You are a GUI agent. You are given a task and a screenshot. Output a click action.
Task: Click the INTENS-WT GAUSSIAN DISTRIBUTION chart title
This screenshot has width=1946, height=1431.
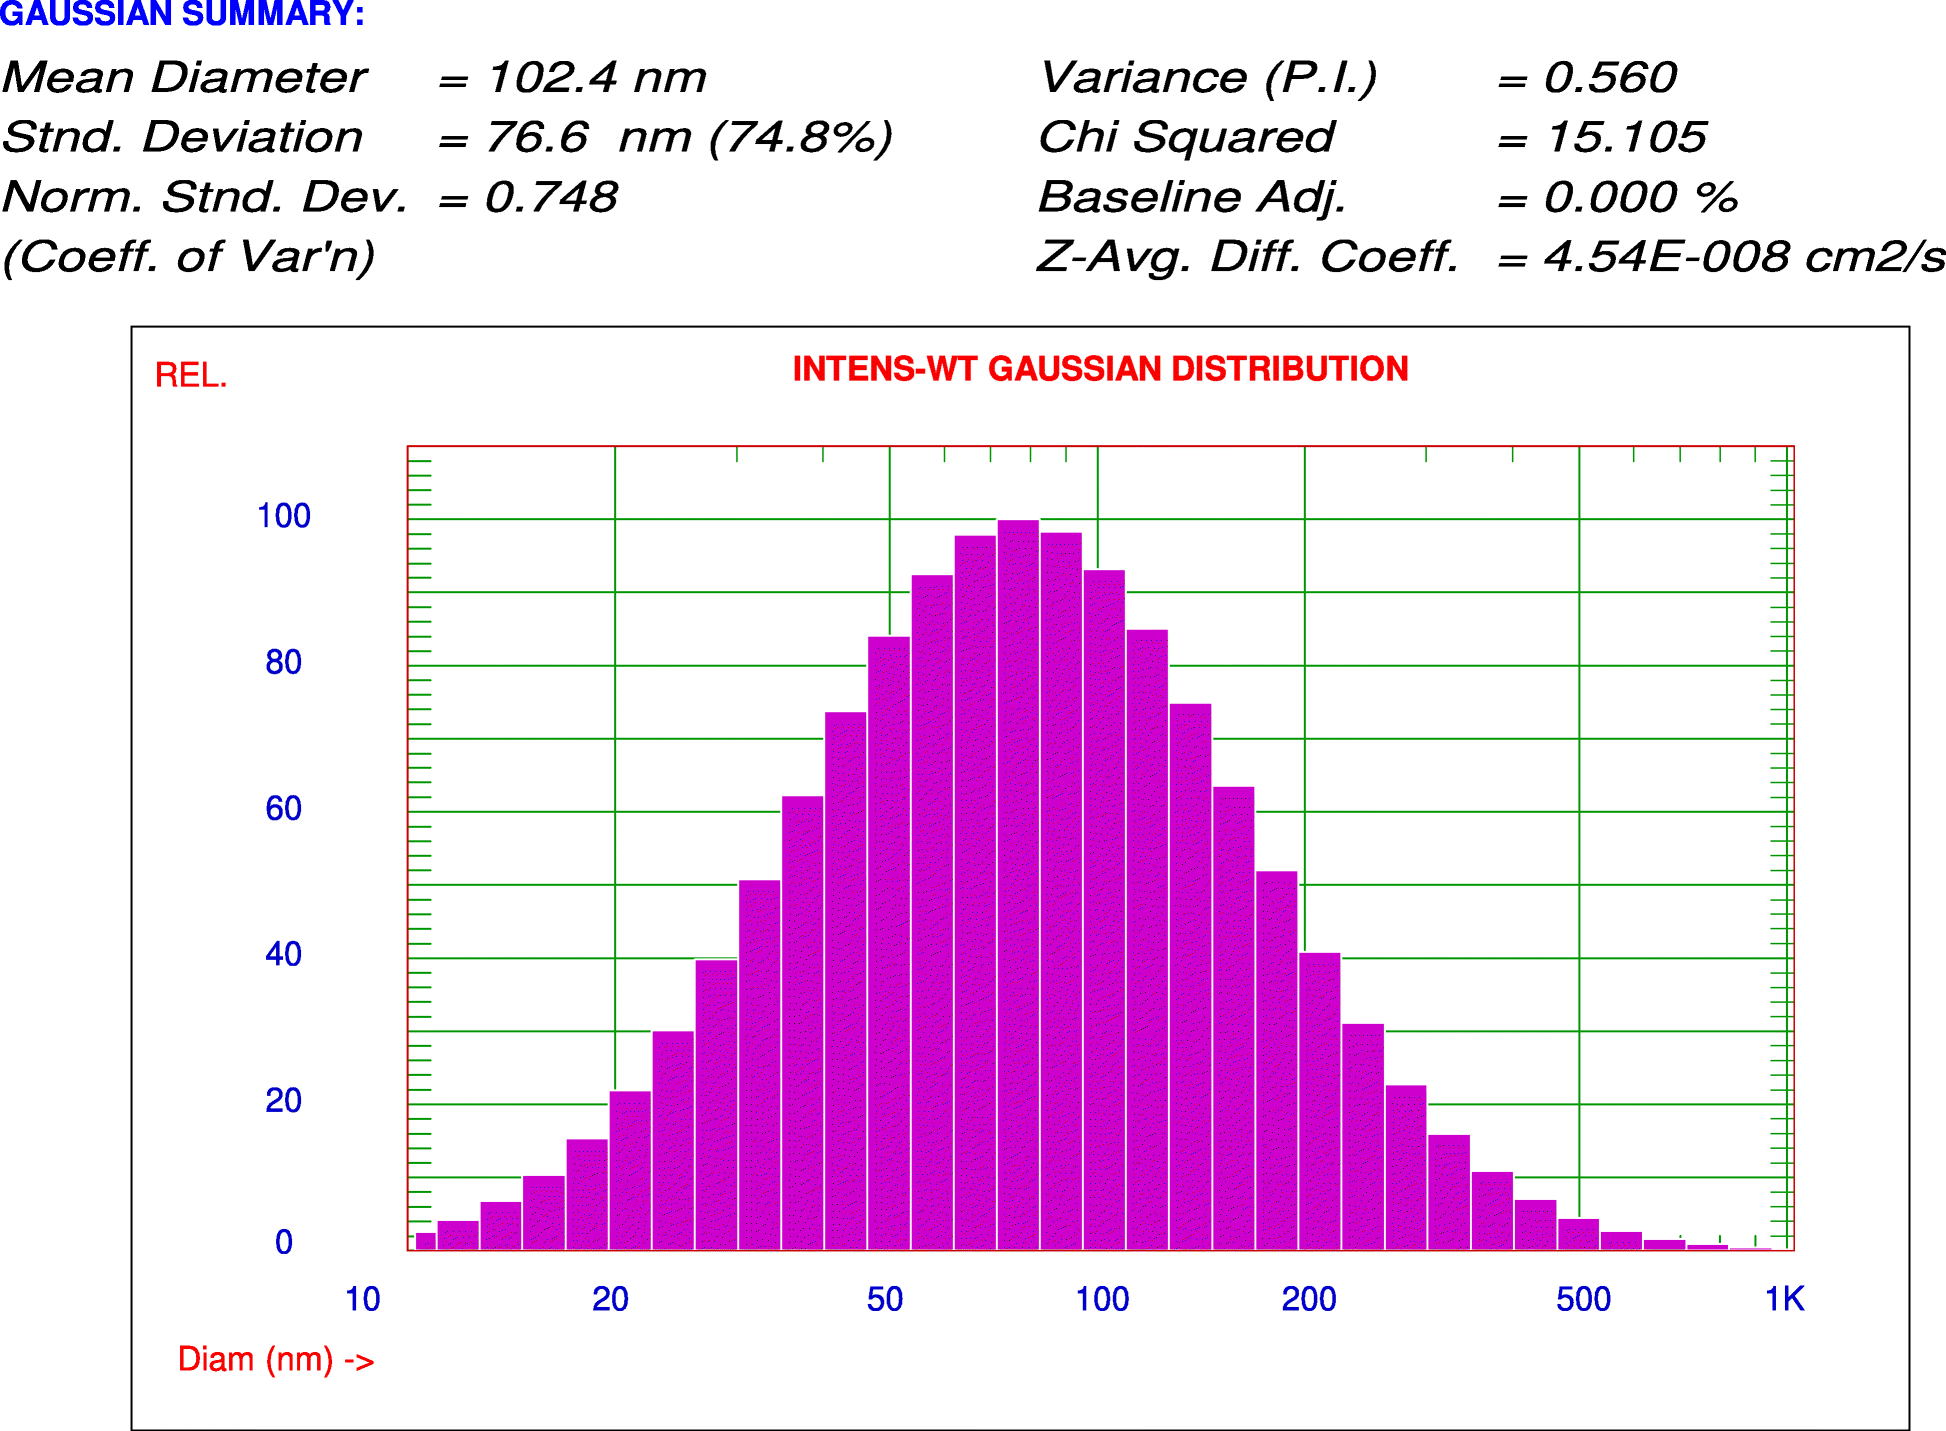[1100, 369]
